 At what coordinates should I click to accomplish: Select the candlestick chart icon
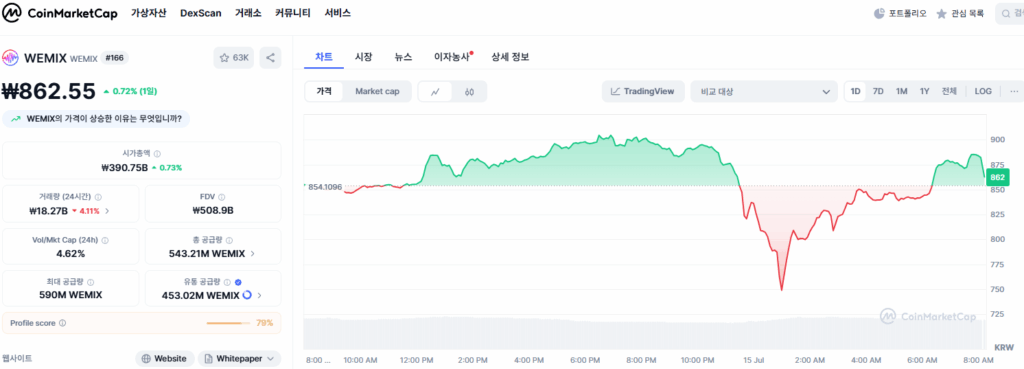(469, 91)
